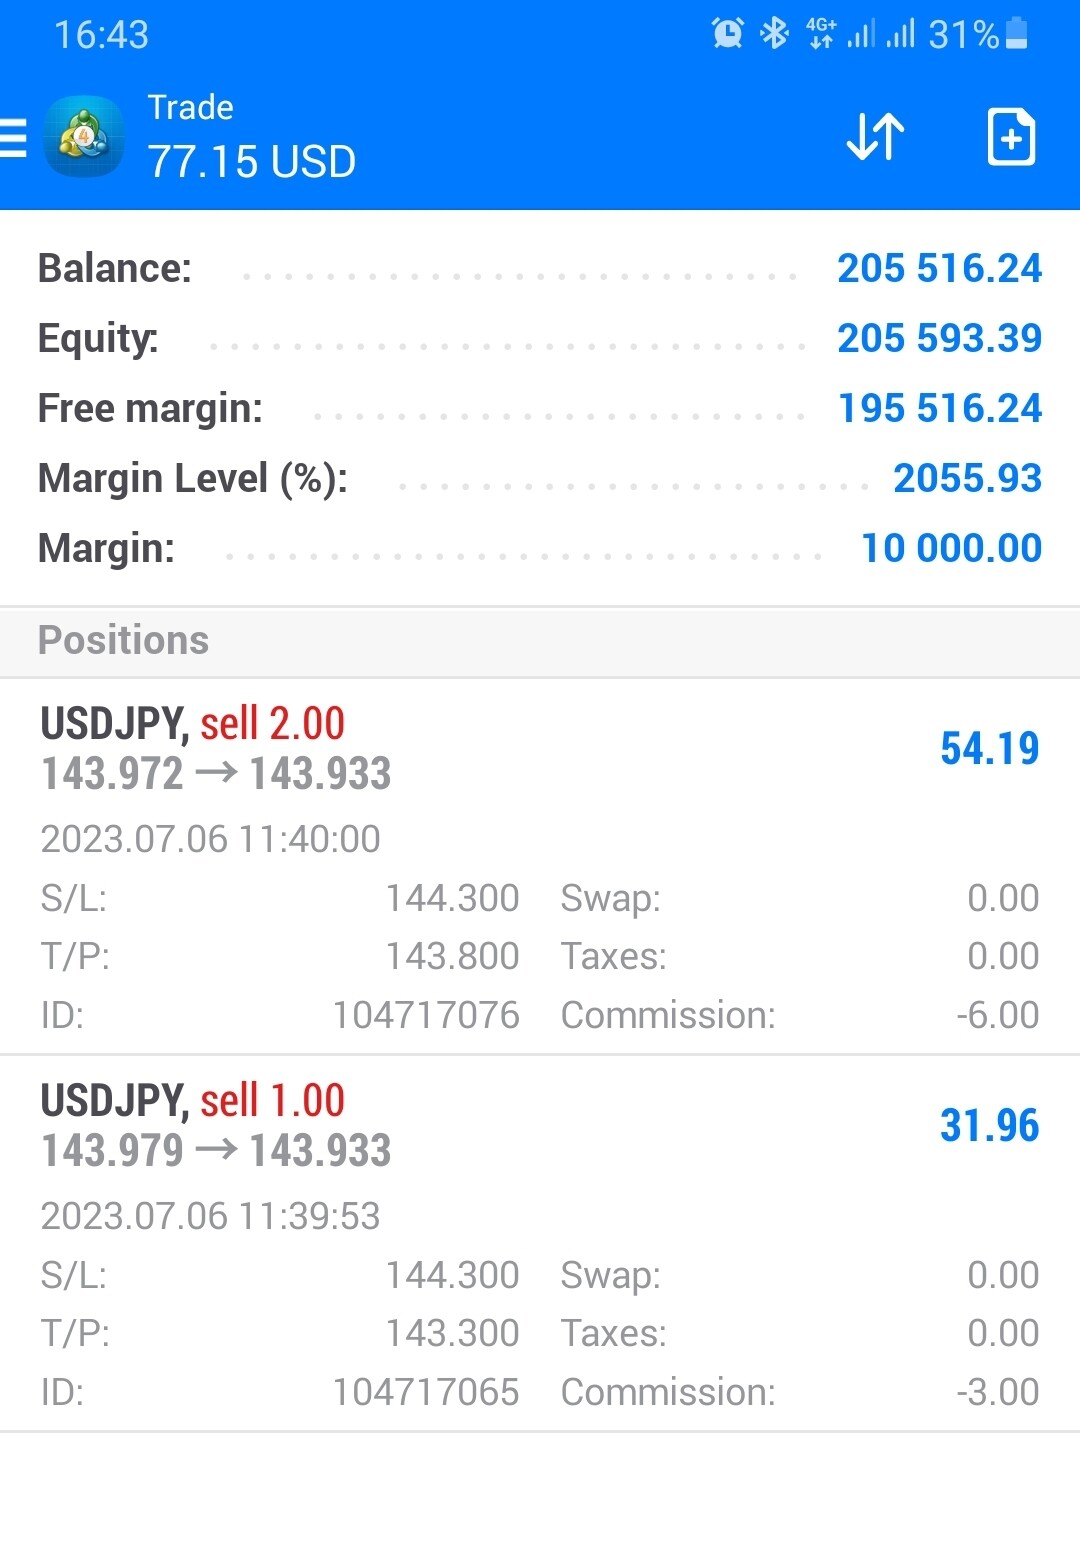The image size is (1080, 1564).
Task: Open the USDJPY sell 2.00 position
Action: pyautogui.click(x=540, y=866)
